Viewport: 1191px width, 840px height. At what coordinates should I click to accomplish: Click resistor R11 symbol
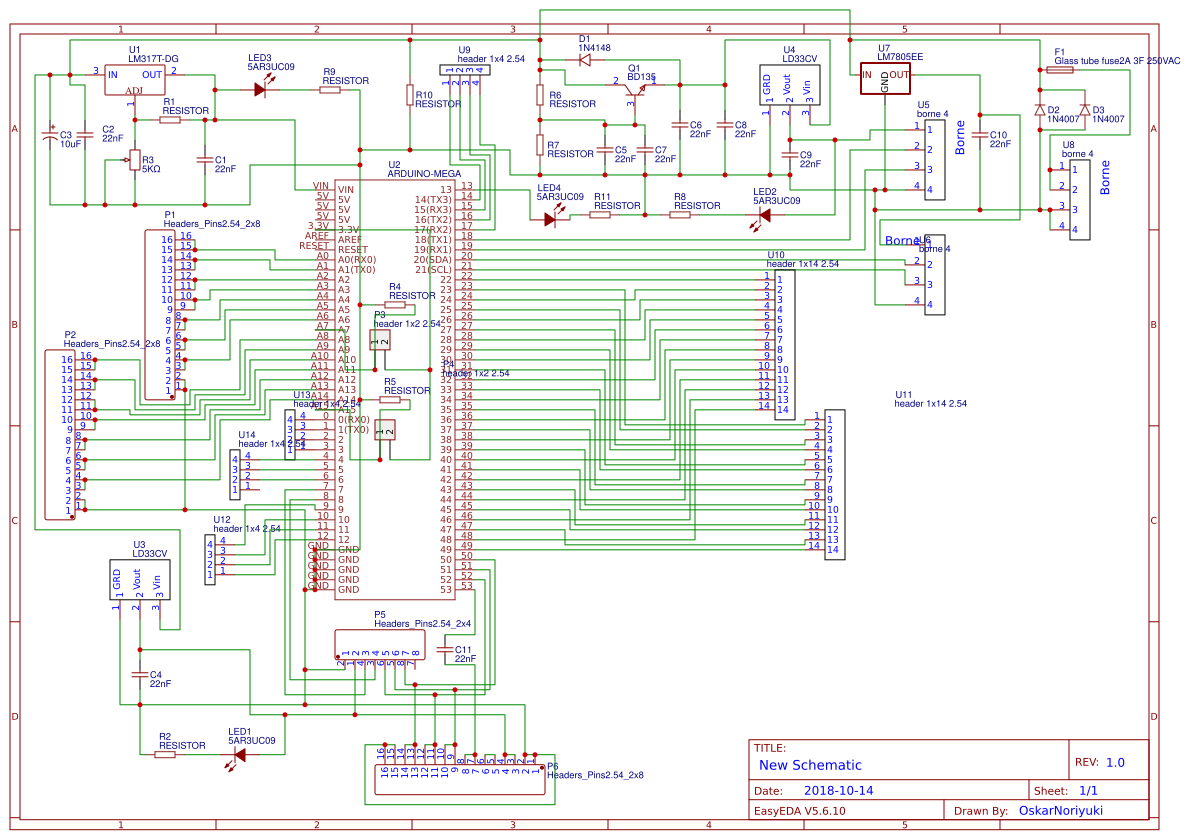tap(600, 215)
